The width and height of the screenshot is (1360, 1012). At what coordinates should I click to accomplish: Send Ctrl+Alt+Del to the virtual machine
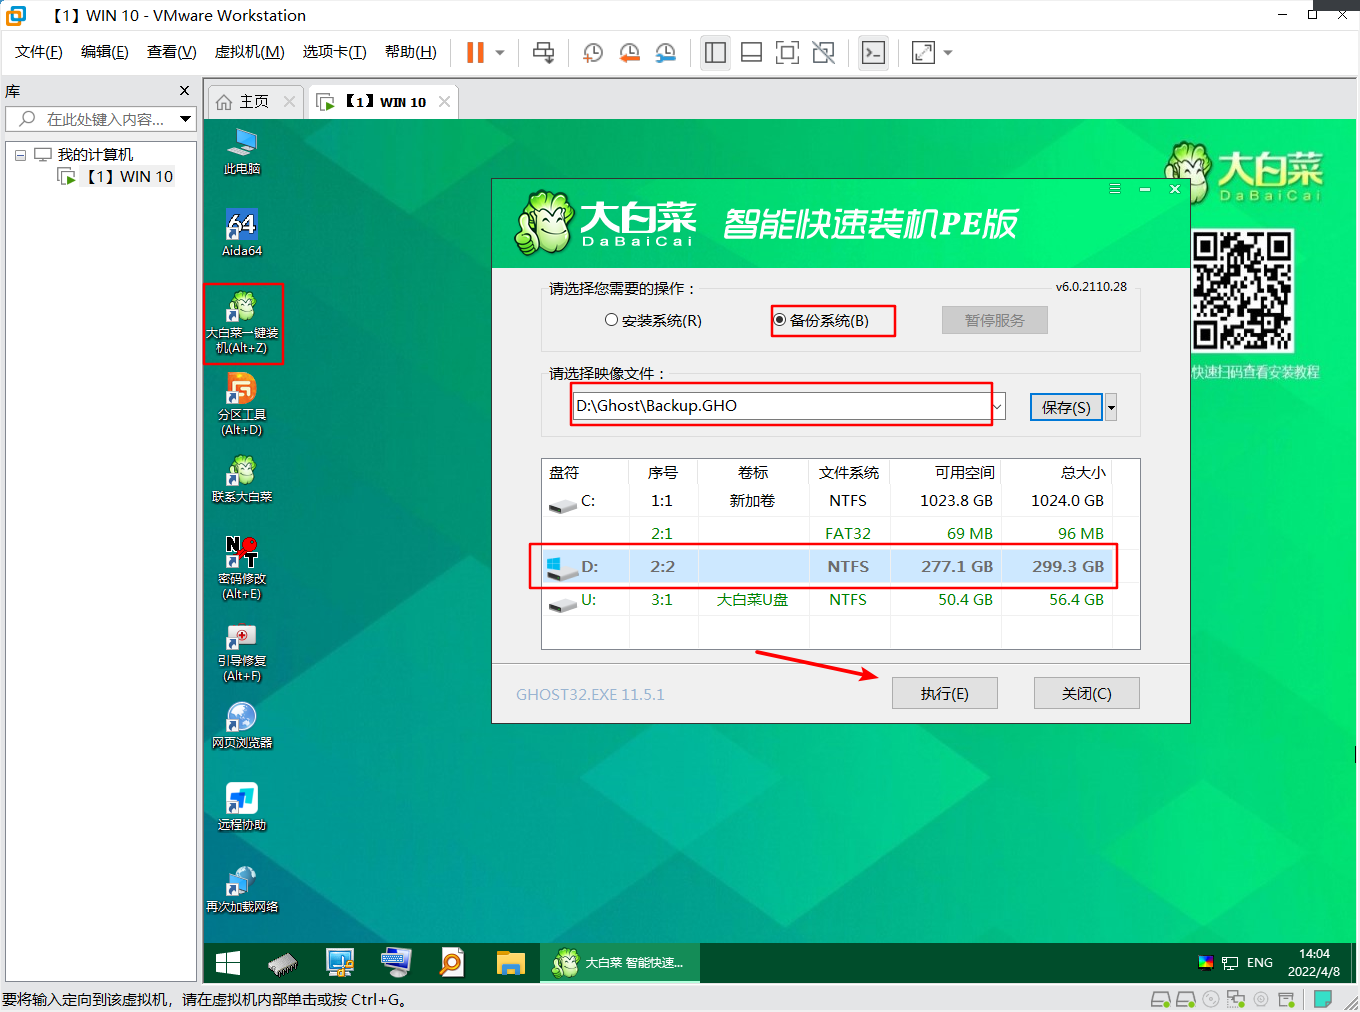coord(543,52)
